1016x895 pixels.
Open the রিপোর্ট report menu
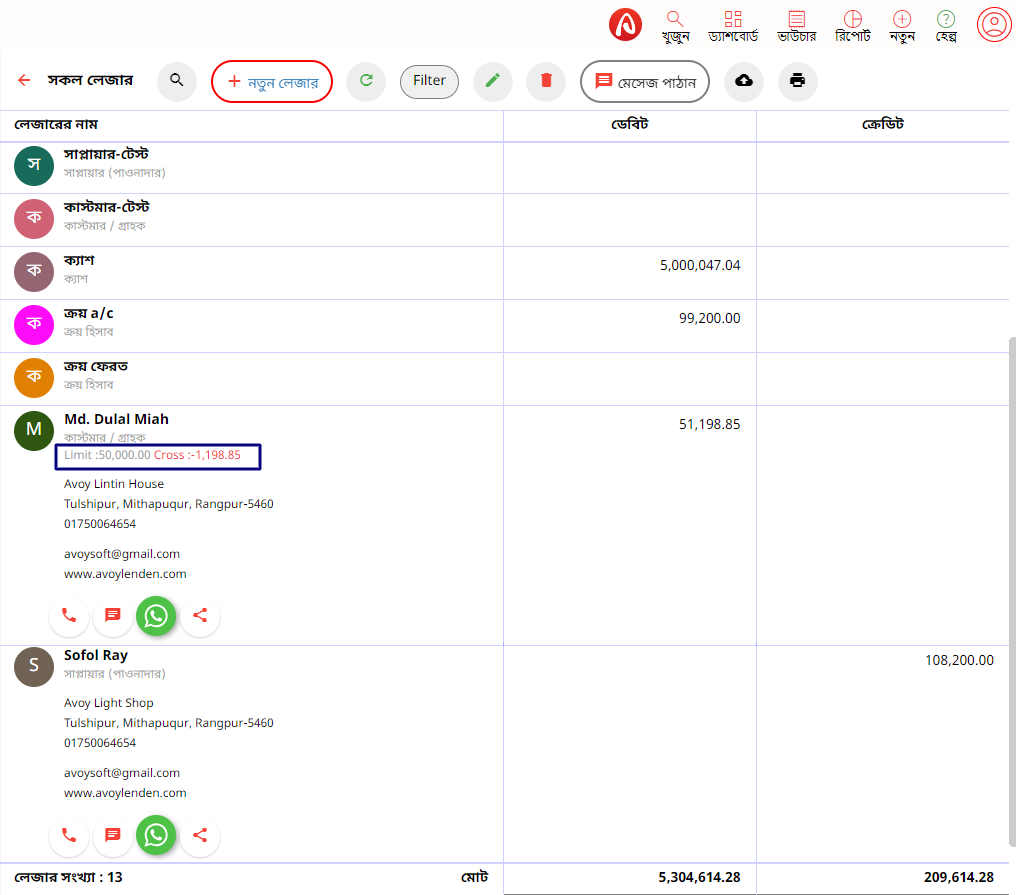[853, 26]
